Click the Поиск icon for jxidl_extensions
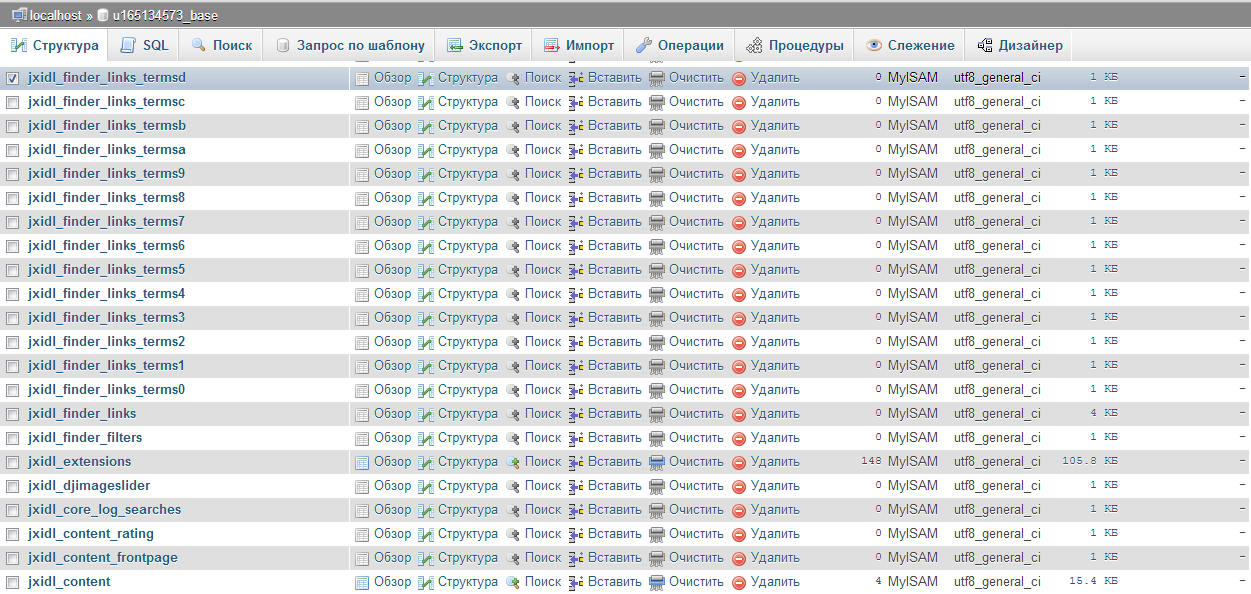Viewport: 1251px width, 594px height. [x=514, y=462]
